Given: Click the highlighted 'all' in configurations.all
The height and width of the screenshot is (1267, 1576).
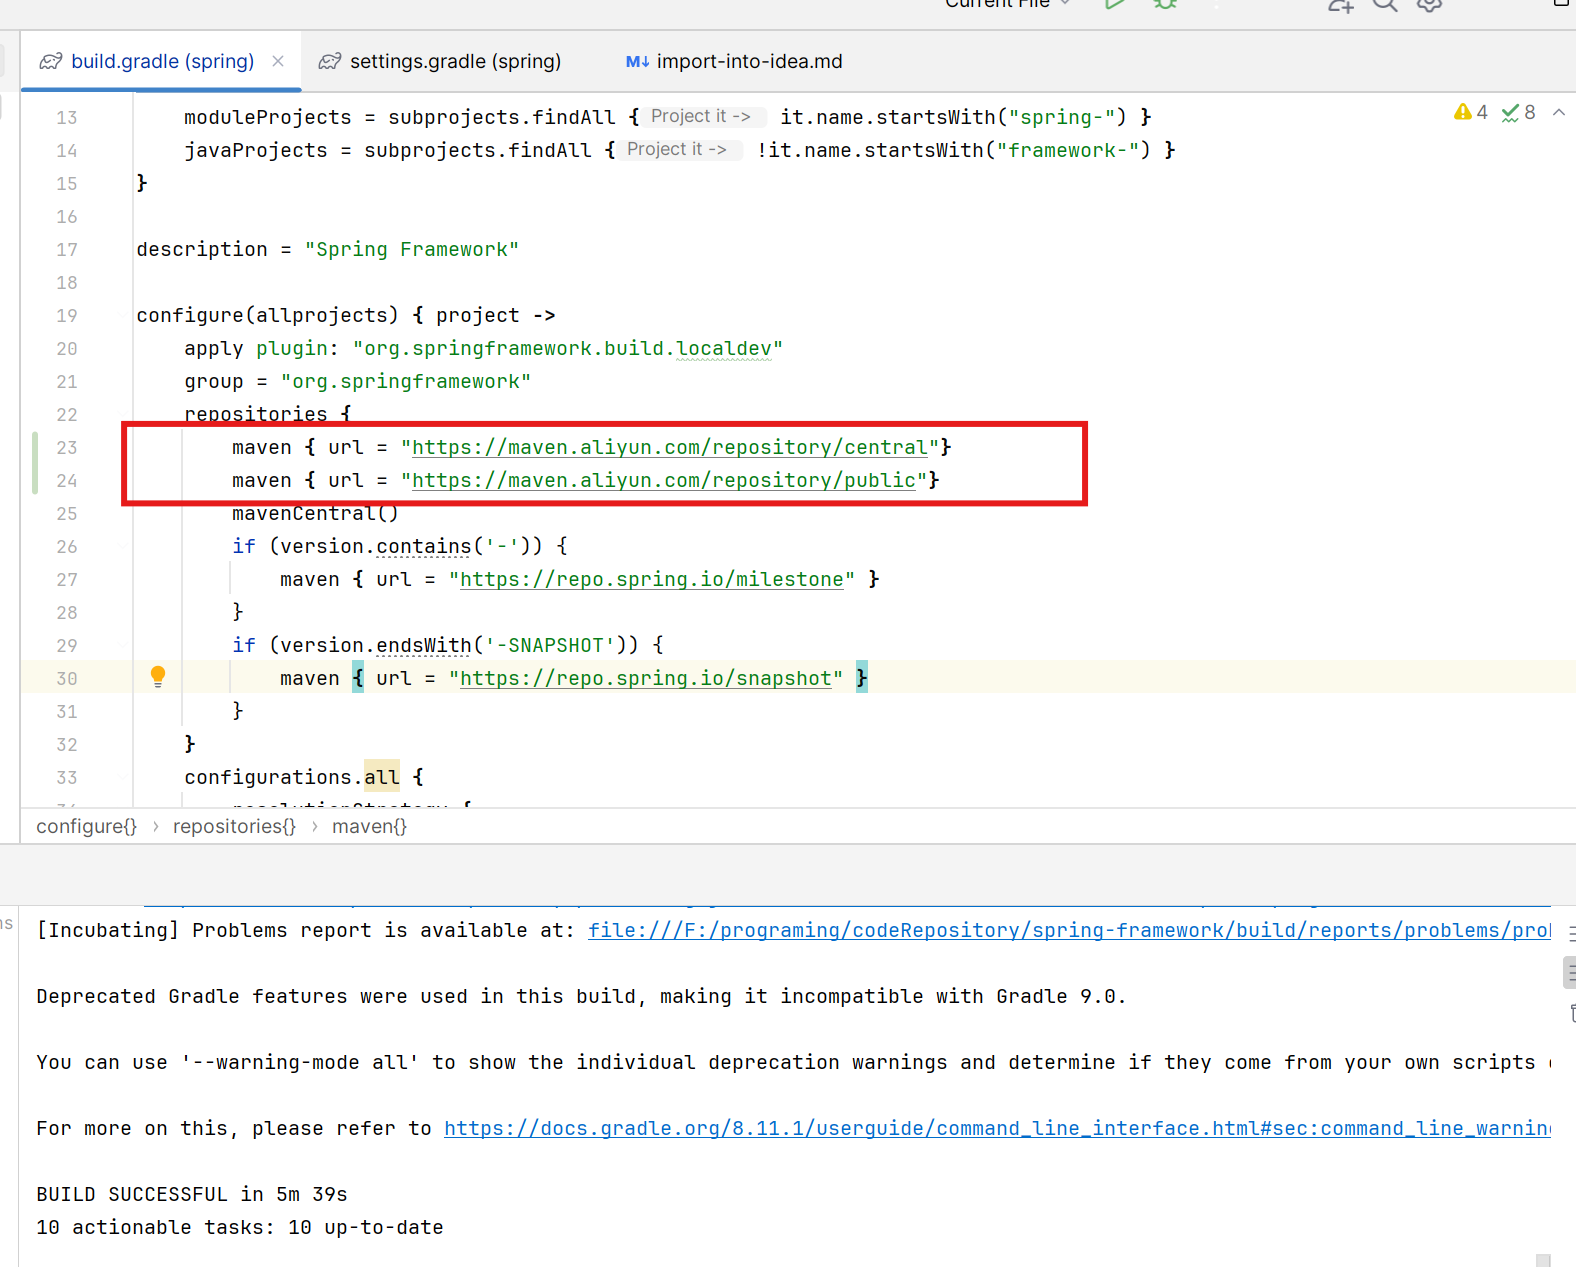Looking at the screenshot, I should [382, 777].
